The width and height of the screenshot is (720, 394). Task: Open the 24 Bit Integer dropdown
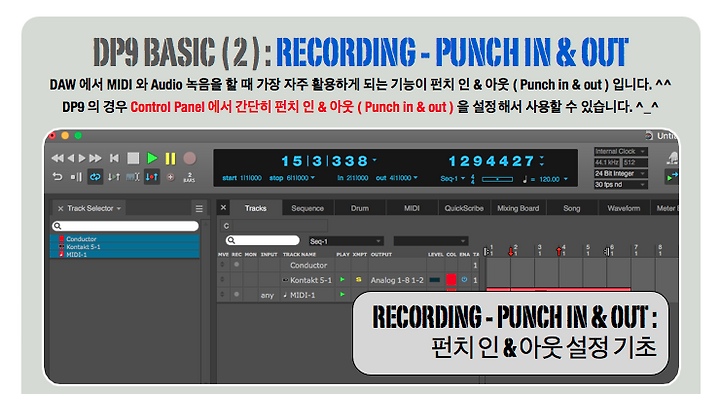pyautogui.click(x=620, y=174)
